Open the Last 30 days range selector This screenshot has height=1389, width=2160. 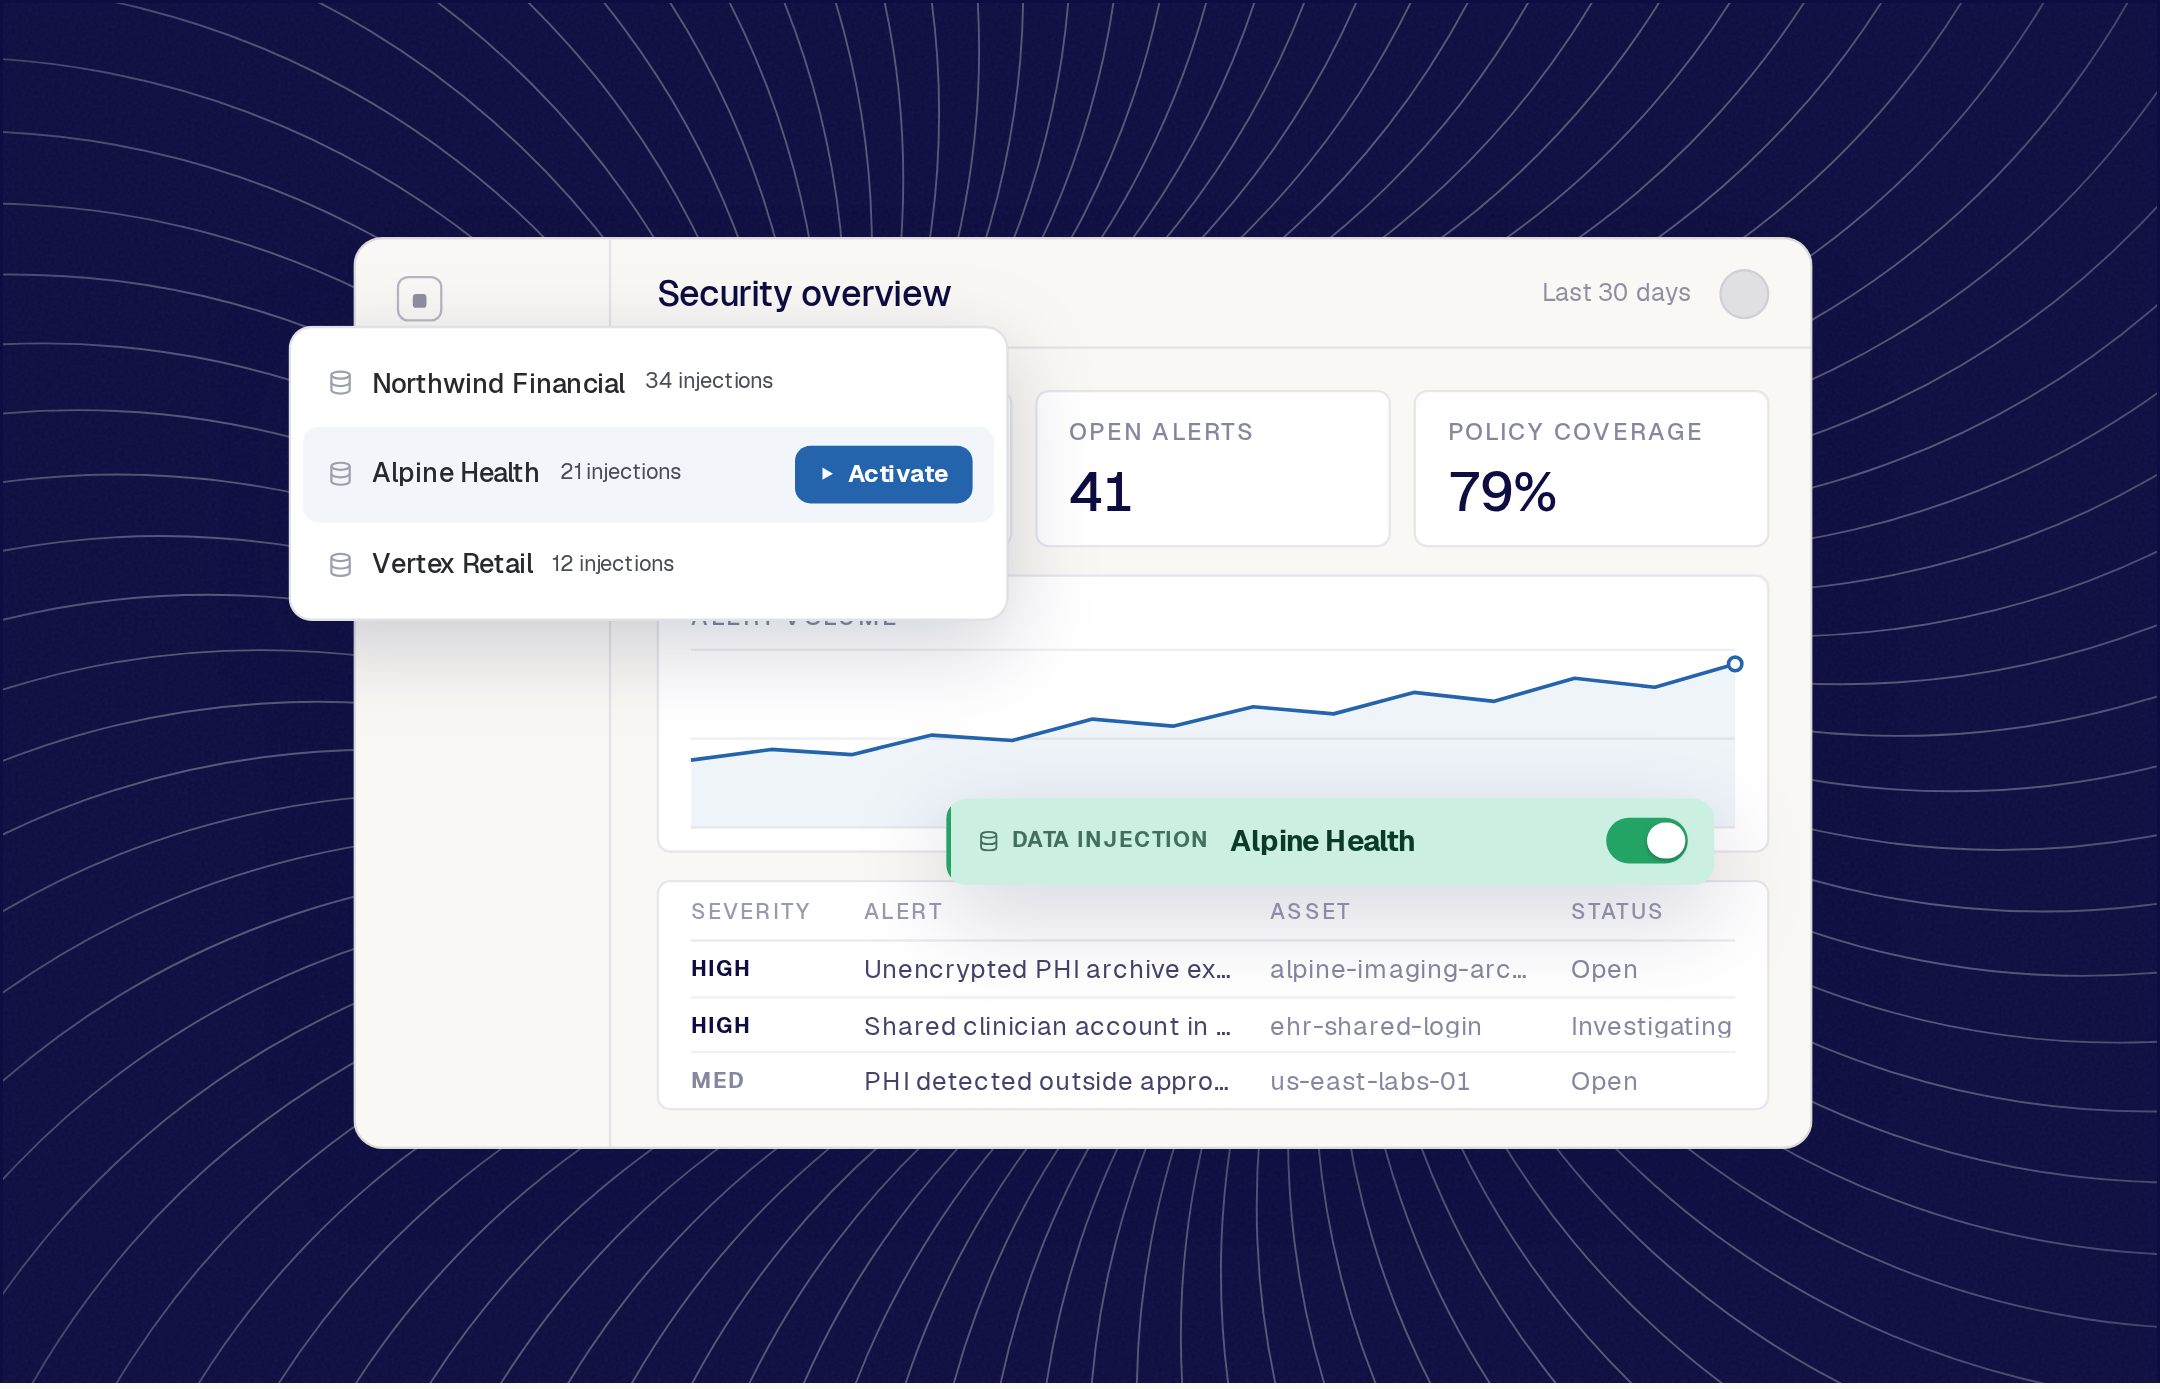tap(1615, 293)
